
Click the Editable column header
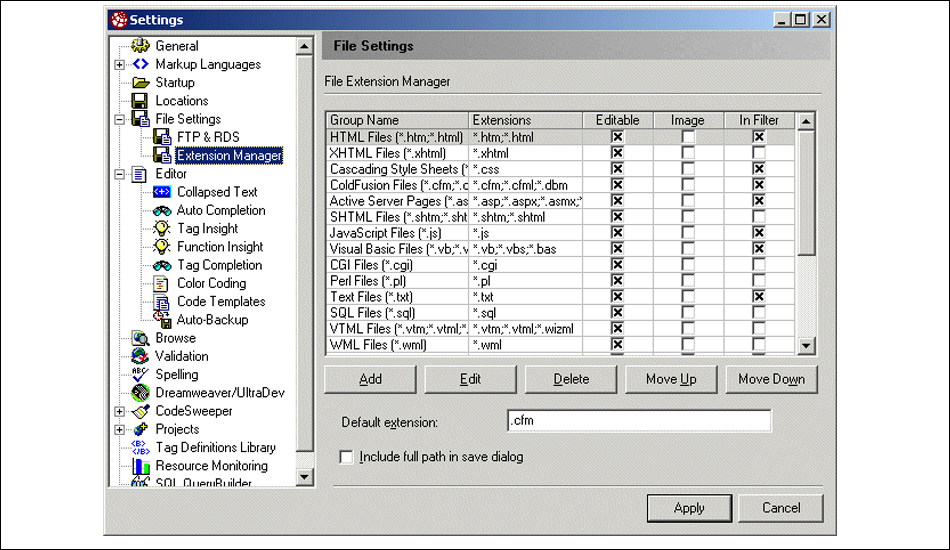click(x=617, y=120)
